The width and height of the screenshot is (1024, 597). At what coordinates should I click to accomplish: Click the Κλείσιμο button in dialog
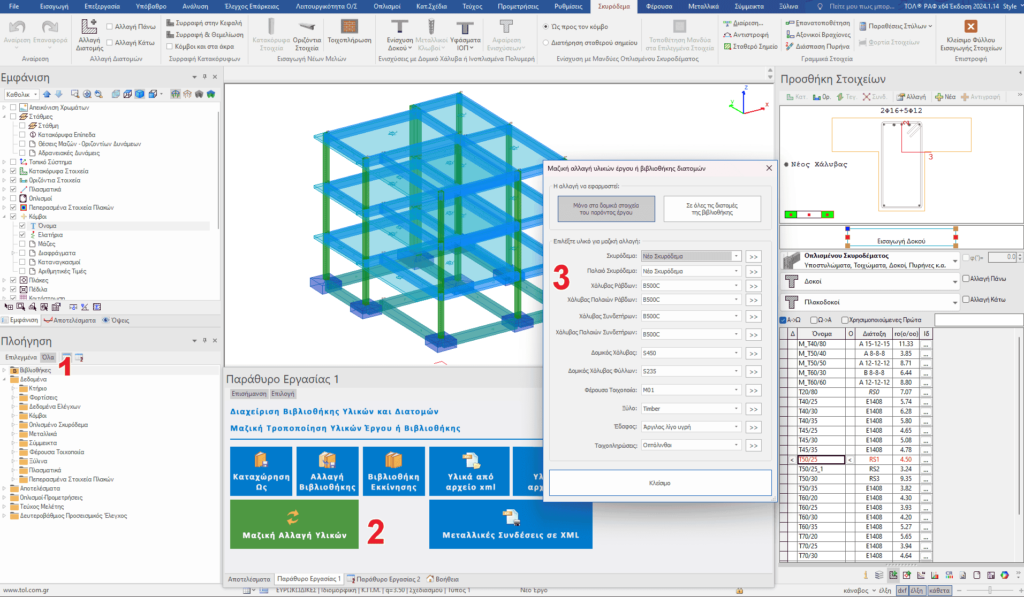point(660,482)
